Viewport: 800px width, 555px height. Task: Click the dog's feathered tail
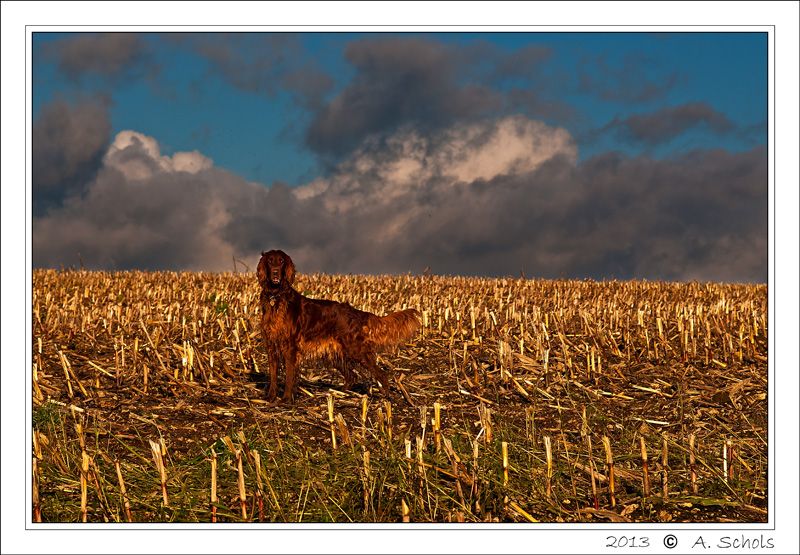(397, 326)
